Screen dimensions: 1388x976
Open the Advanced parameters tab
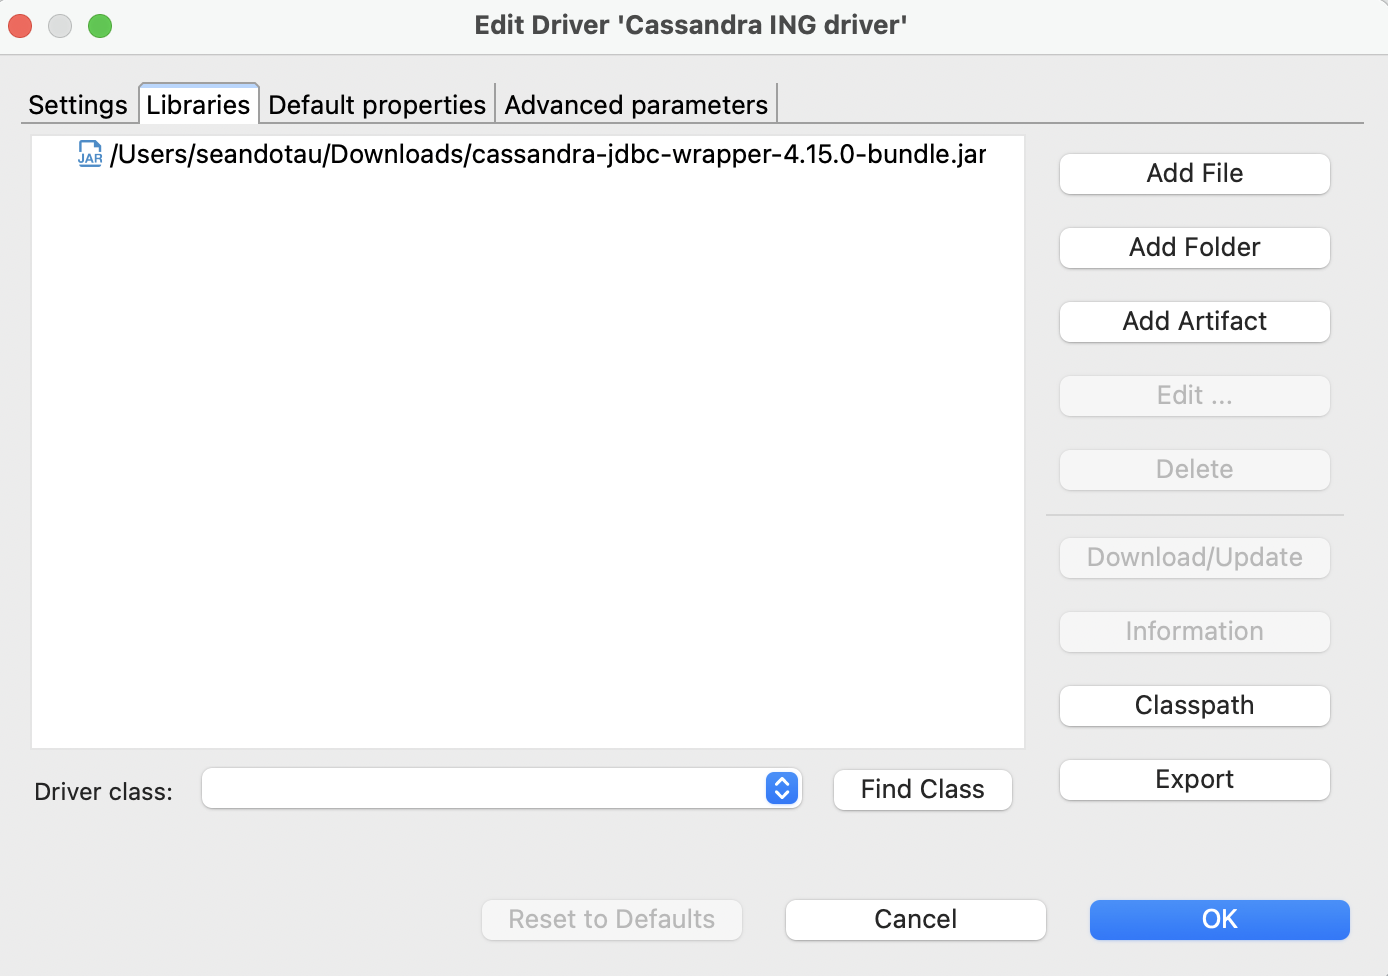tap(636, 105)
